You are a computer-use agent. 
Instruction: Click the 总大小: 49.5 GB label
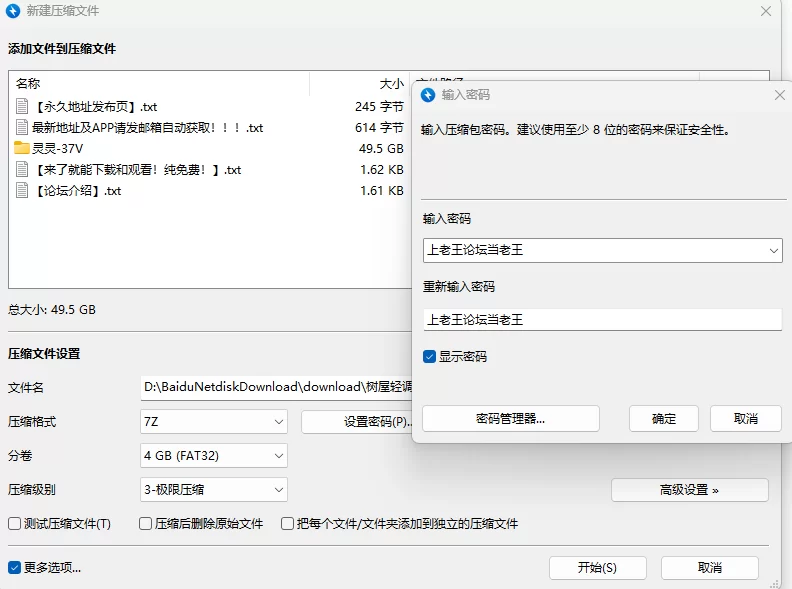click(52, 310)
